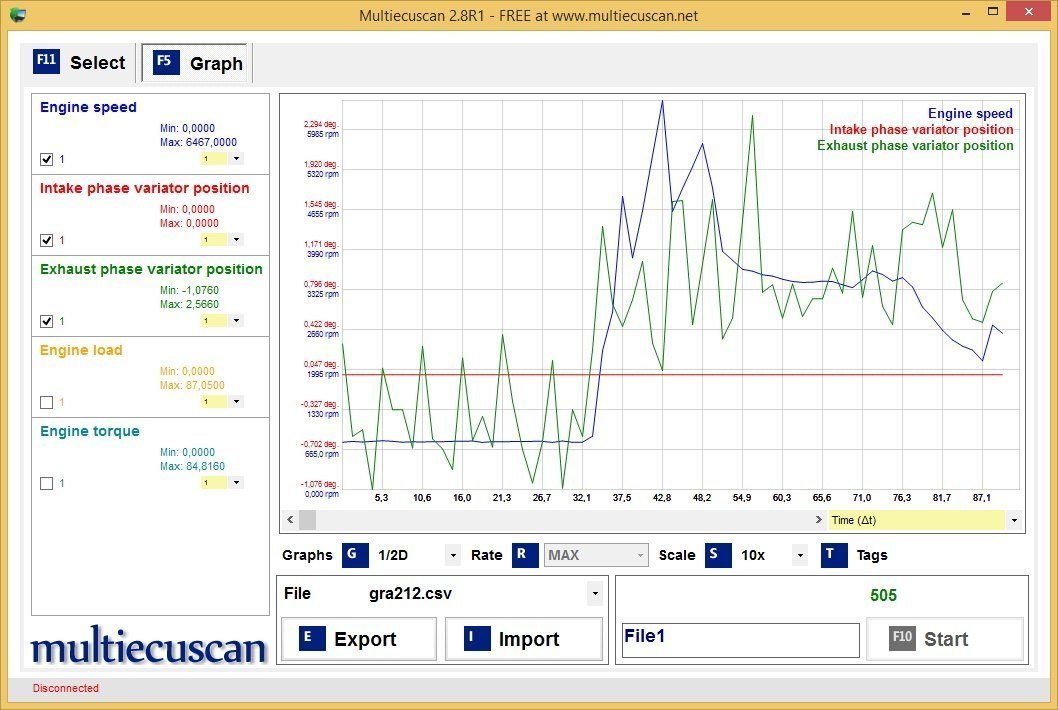Uncheck the Engine speed checkbox
The height and width of the screenshot is (710, 1058).
[46, 159]
